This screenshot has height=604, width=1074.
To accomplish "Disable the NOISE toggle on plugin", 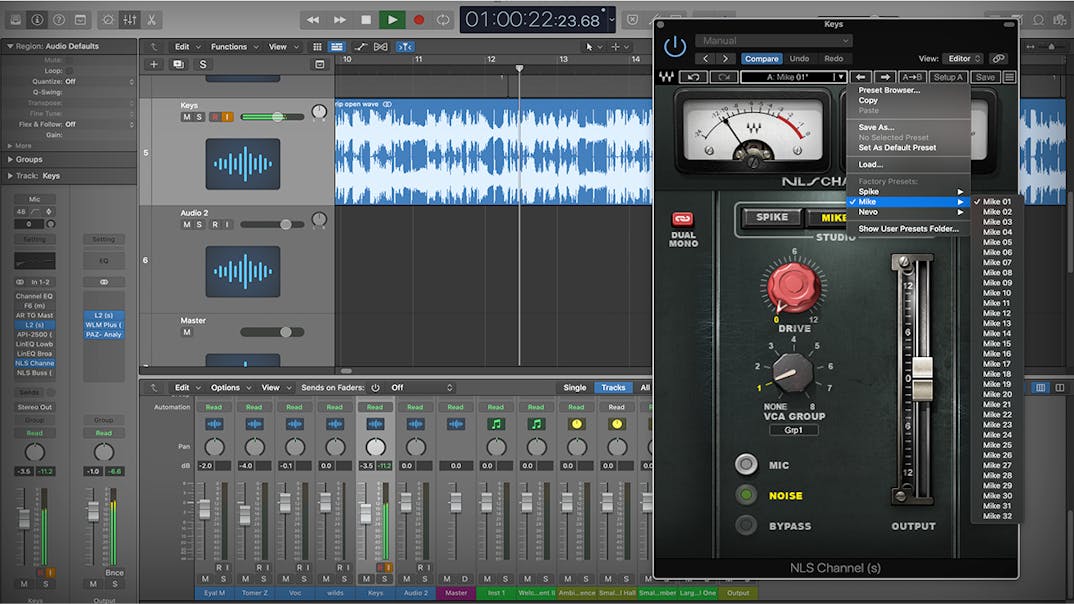I will [x=746, y=495].
